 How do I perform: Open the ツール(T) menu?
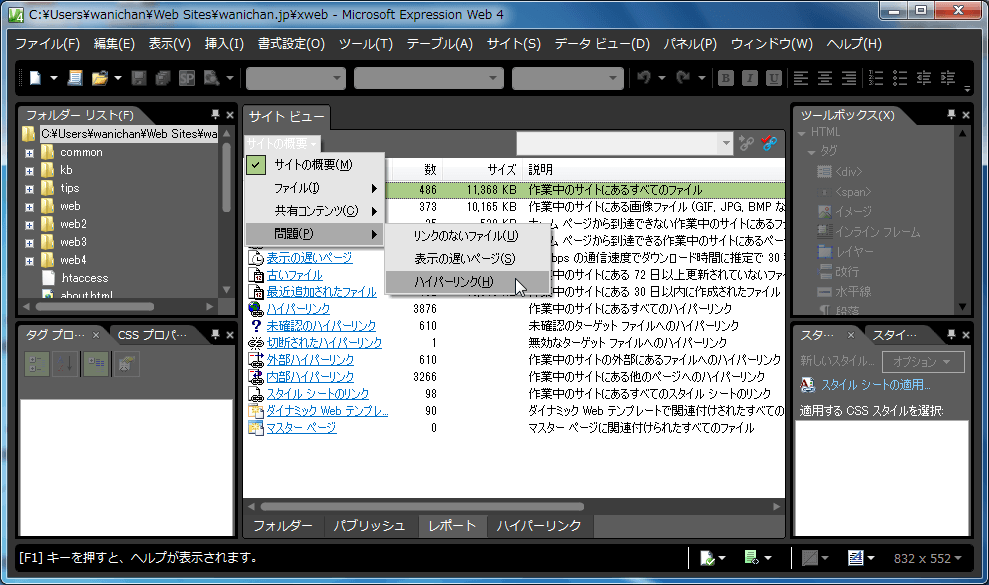(366, 44)
